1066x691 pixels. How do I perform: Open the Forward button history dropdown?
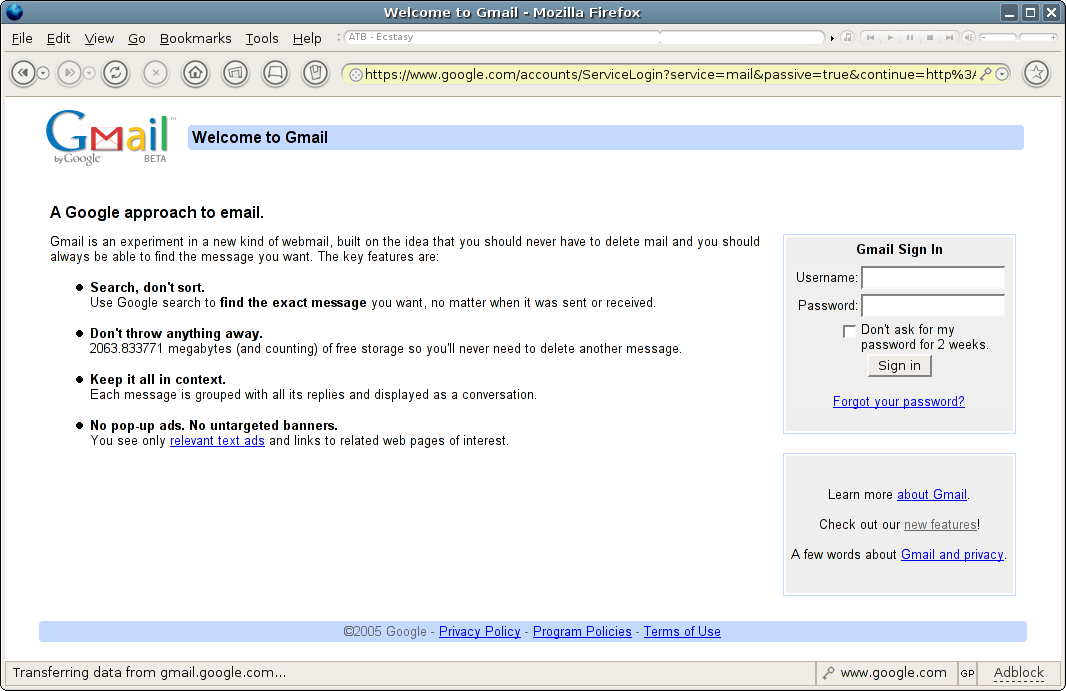88,73
